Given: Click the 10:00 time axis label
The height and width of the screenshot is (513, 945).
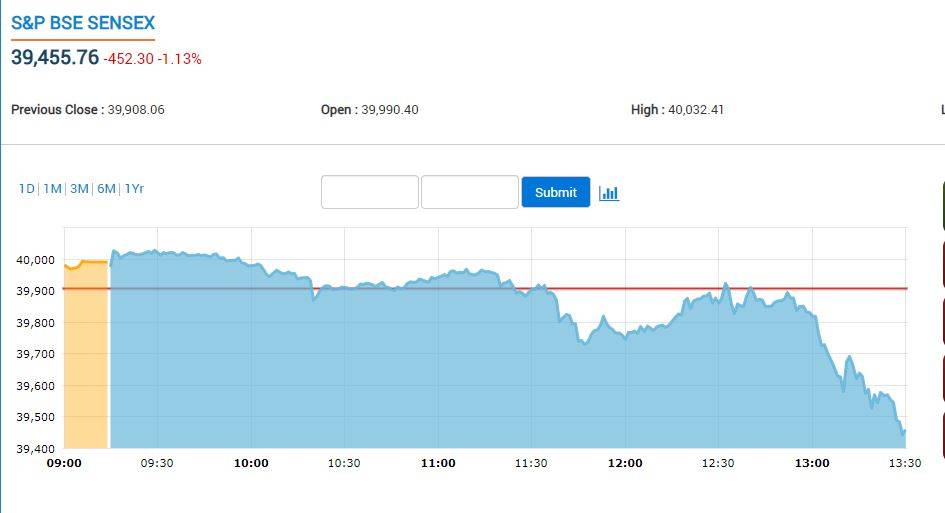Looking at the screenshot, I should click(x=251, y=463).
